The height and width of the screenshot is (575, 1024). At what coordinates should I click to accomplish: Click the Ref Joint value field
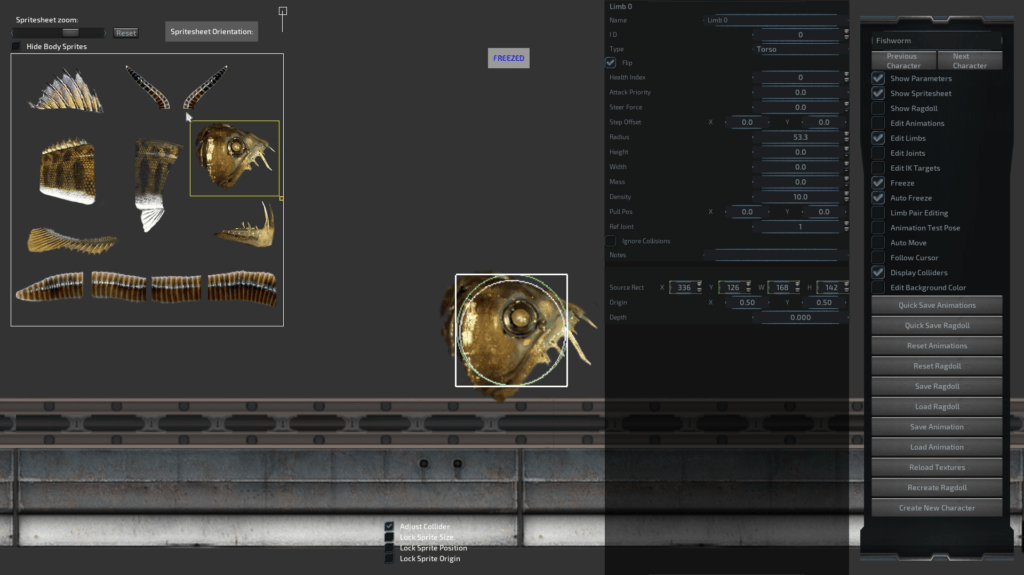(799, 227)
